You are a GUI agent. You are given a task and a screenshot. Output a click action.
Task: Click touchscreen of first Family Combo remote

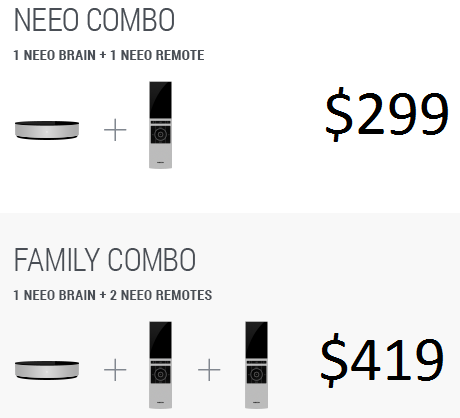(160, 340)
